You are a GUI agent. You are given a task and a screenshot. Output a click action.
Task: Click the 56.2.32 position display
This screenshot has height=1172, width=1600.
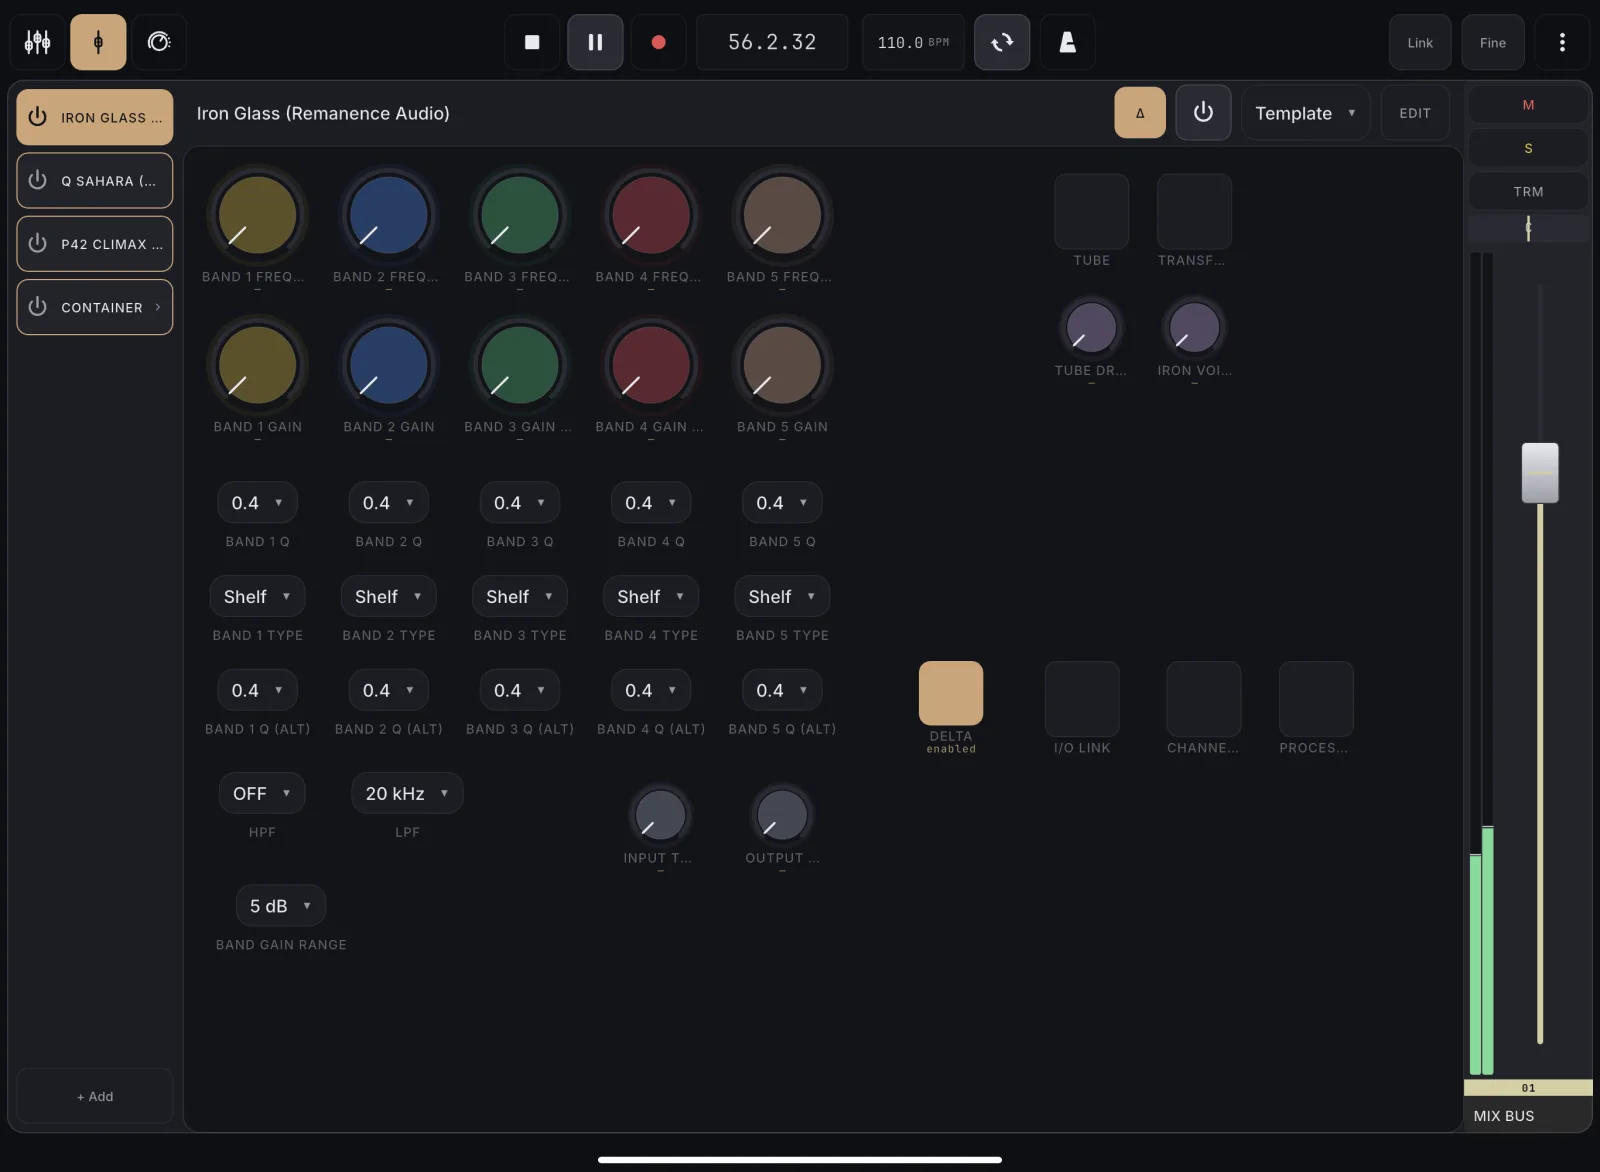772,42
